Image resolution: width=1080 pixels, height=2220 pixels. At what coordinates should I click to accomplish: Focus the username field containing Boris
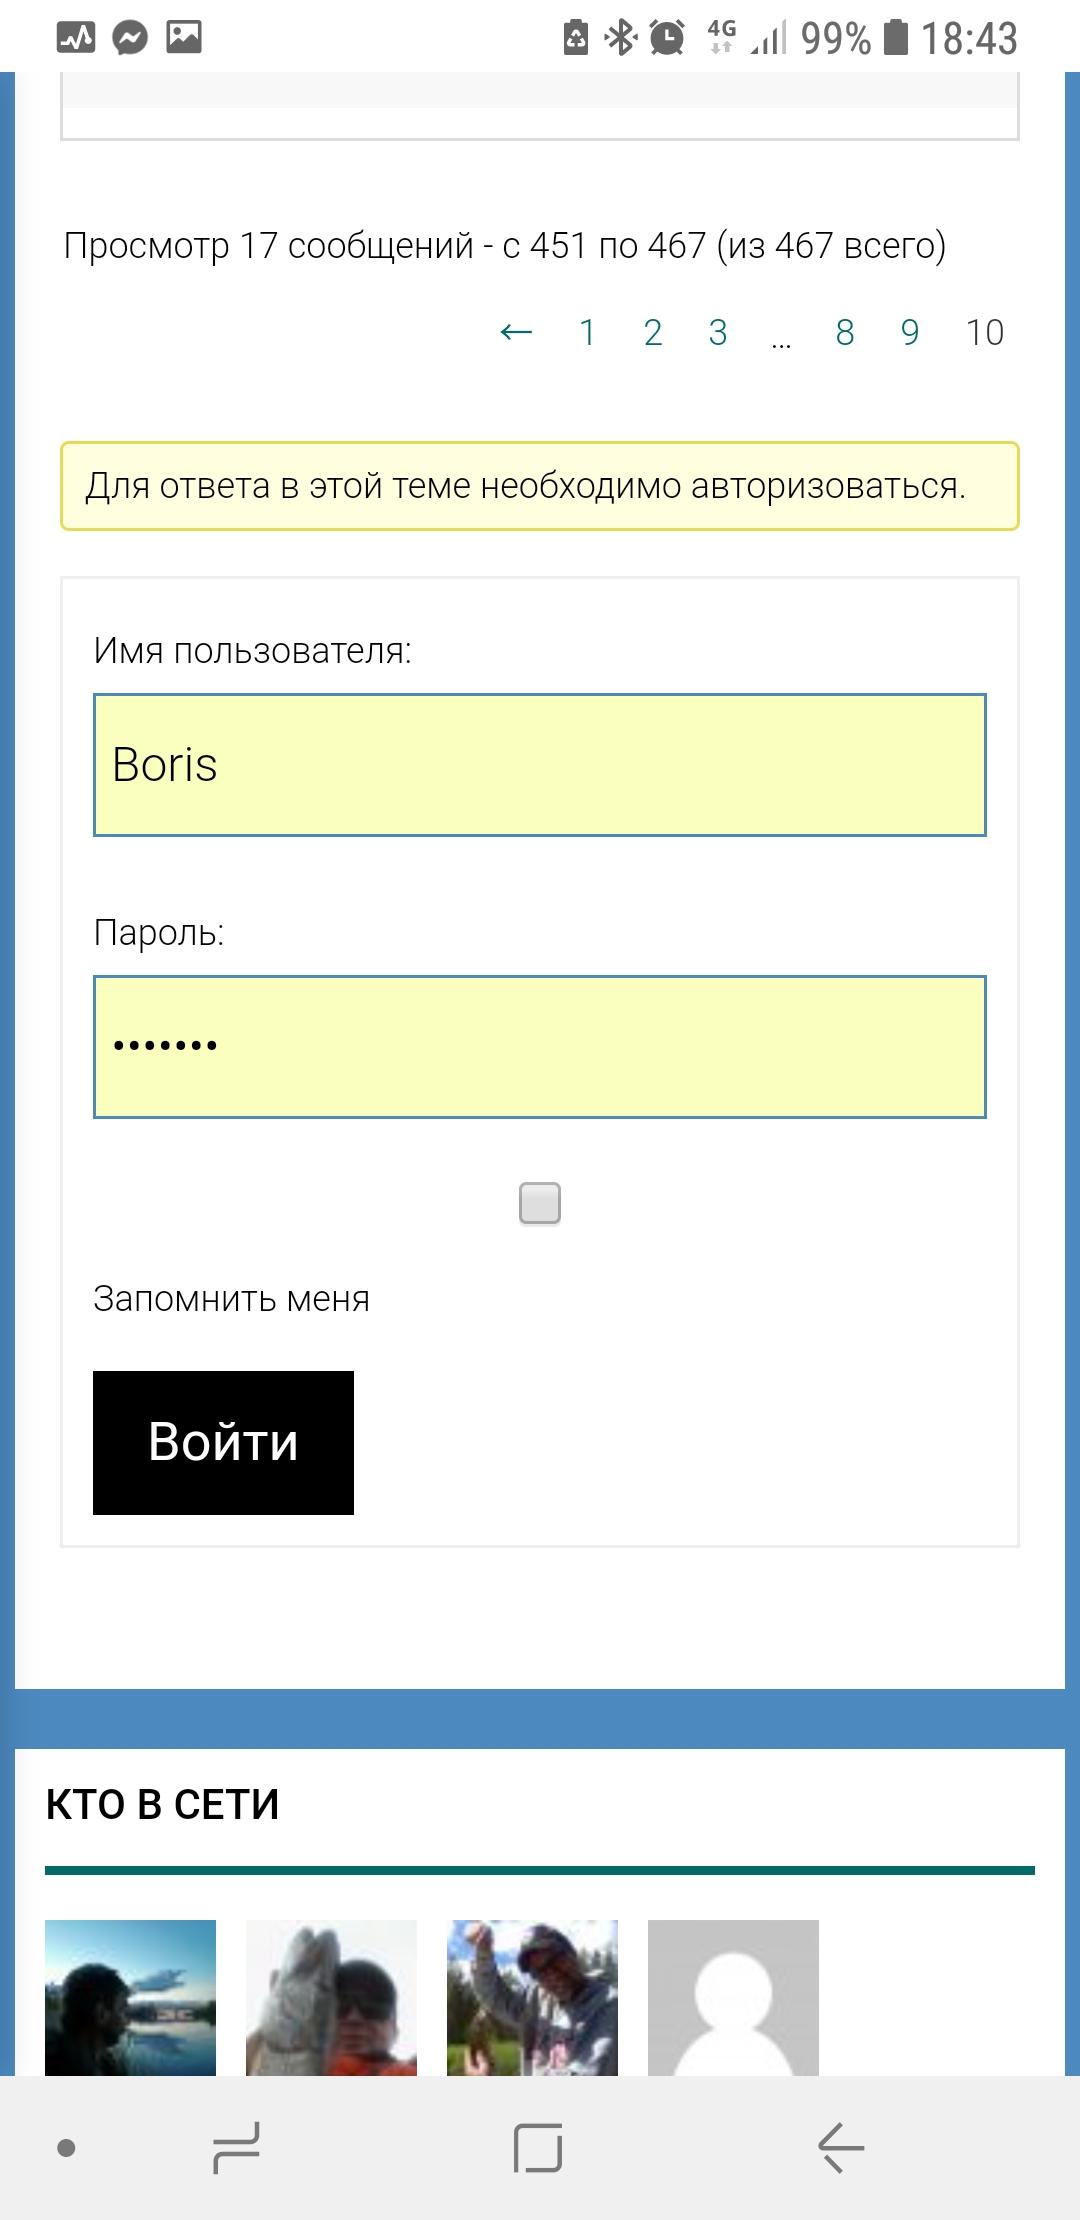[540, 765]
